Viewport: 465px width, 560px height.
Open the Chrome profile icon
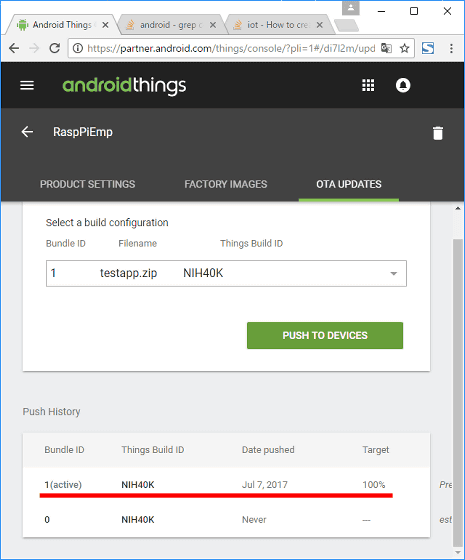(350, 8)
